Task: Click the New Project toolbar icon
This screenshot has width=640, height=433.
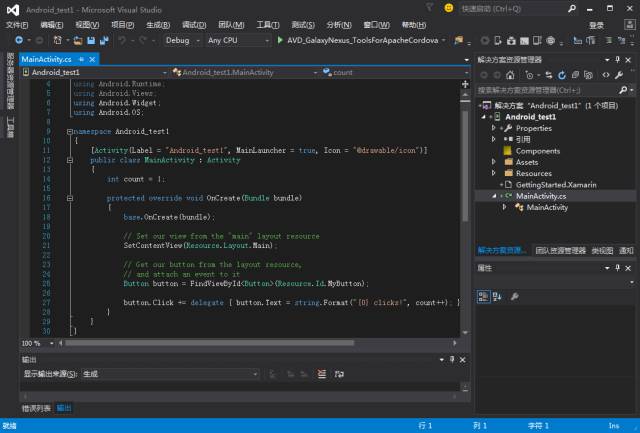Action: pyautogui.click(x=58, y=40)
